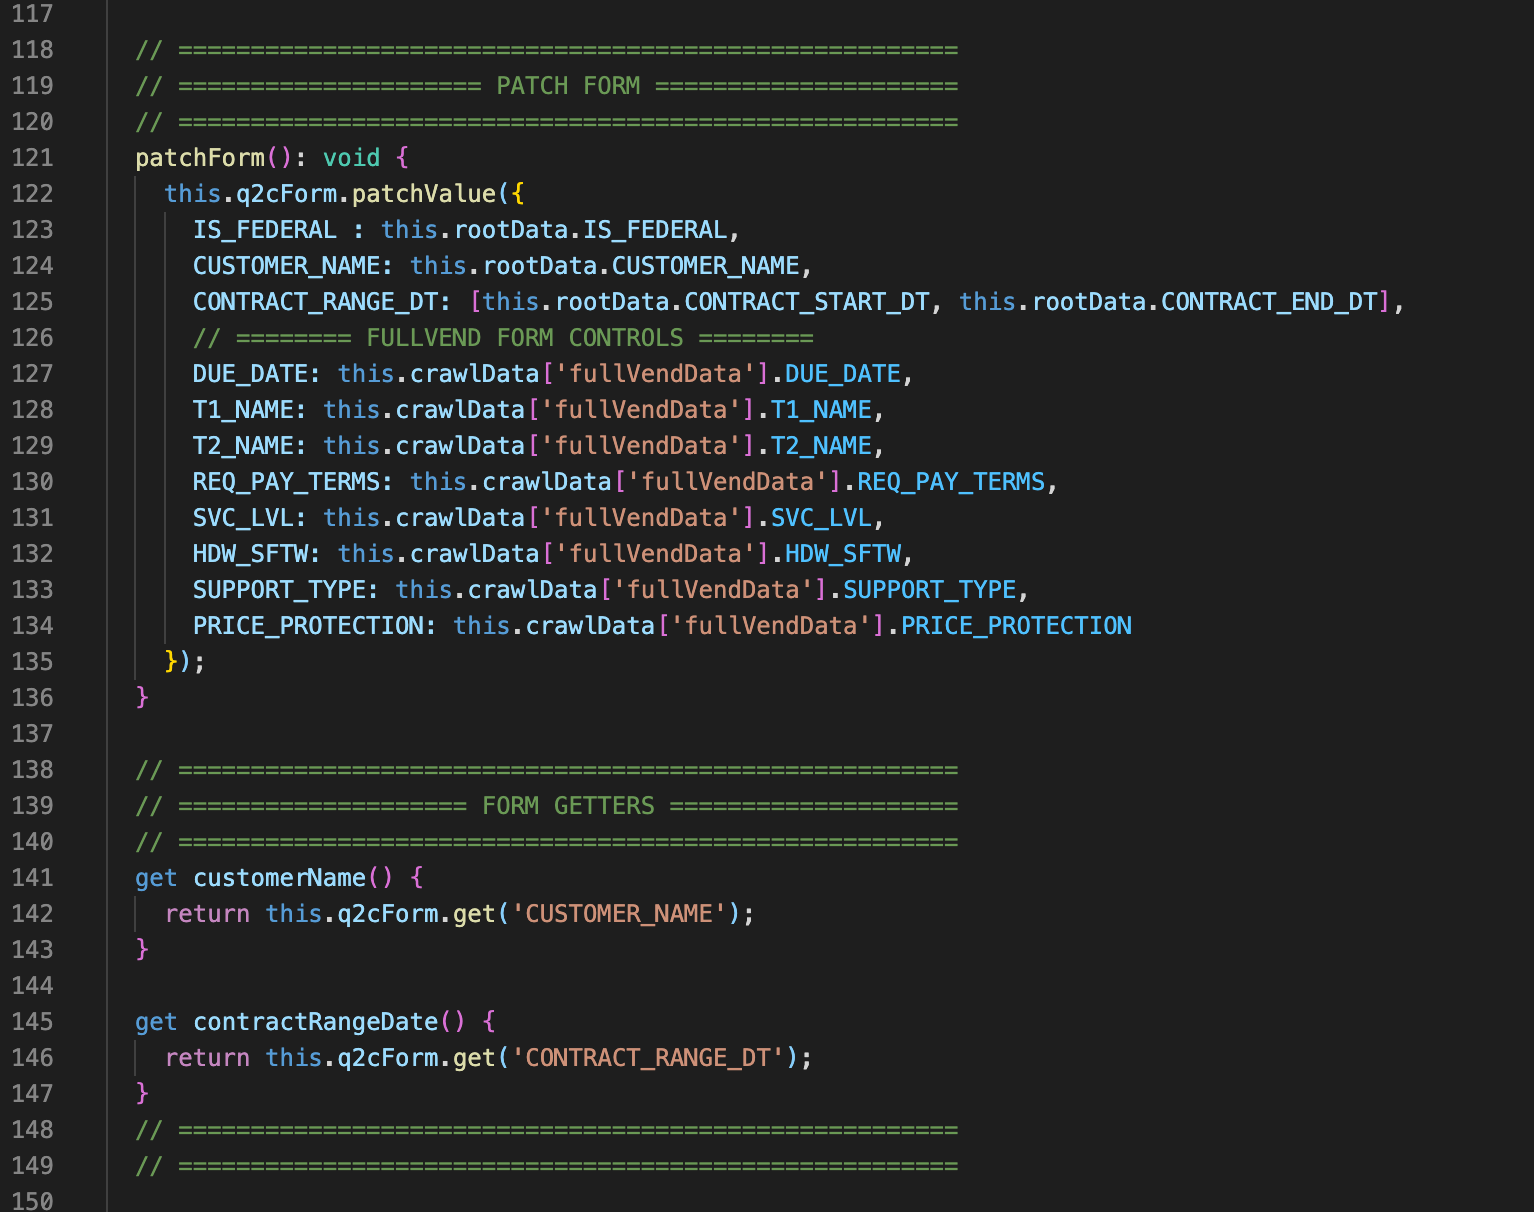Click CONTRACT_END_DT in the array

pos(1269,302)
